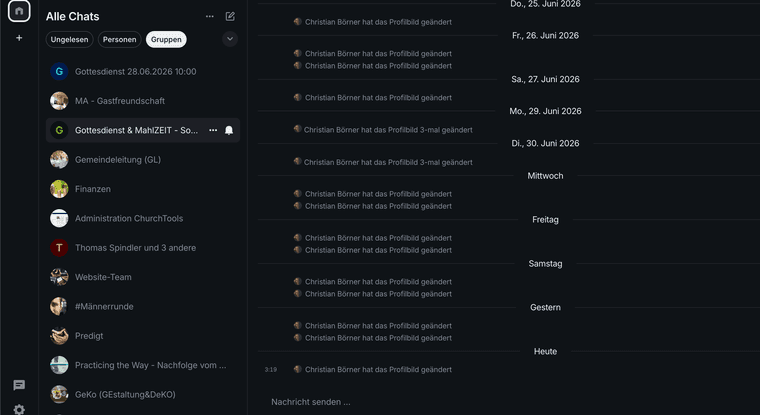Open the MA - Gastfreundschaft chat
The height and width of the screenshot is (415, 760).
(143, 101)
